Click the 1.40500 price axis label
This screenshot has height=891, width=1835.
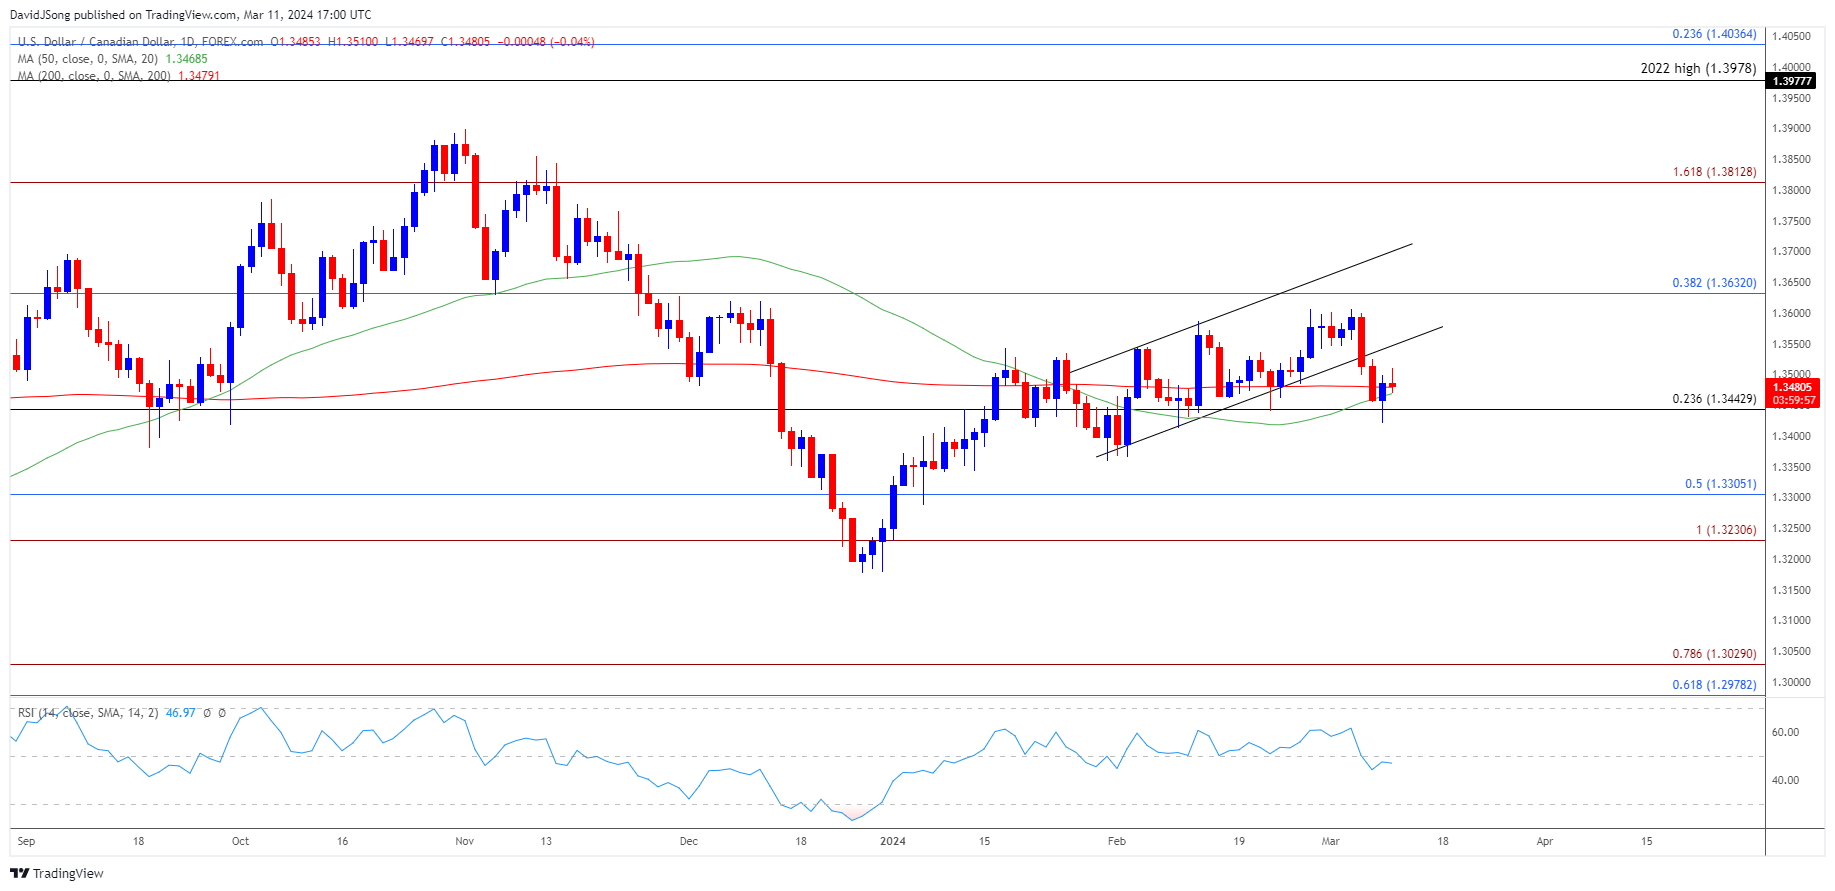point(1791,36)
